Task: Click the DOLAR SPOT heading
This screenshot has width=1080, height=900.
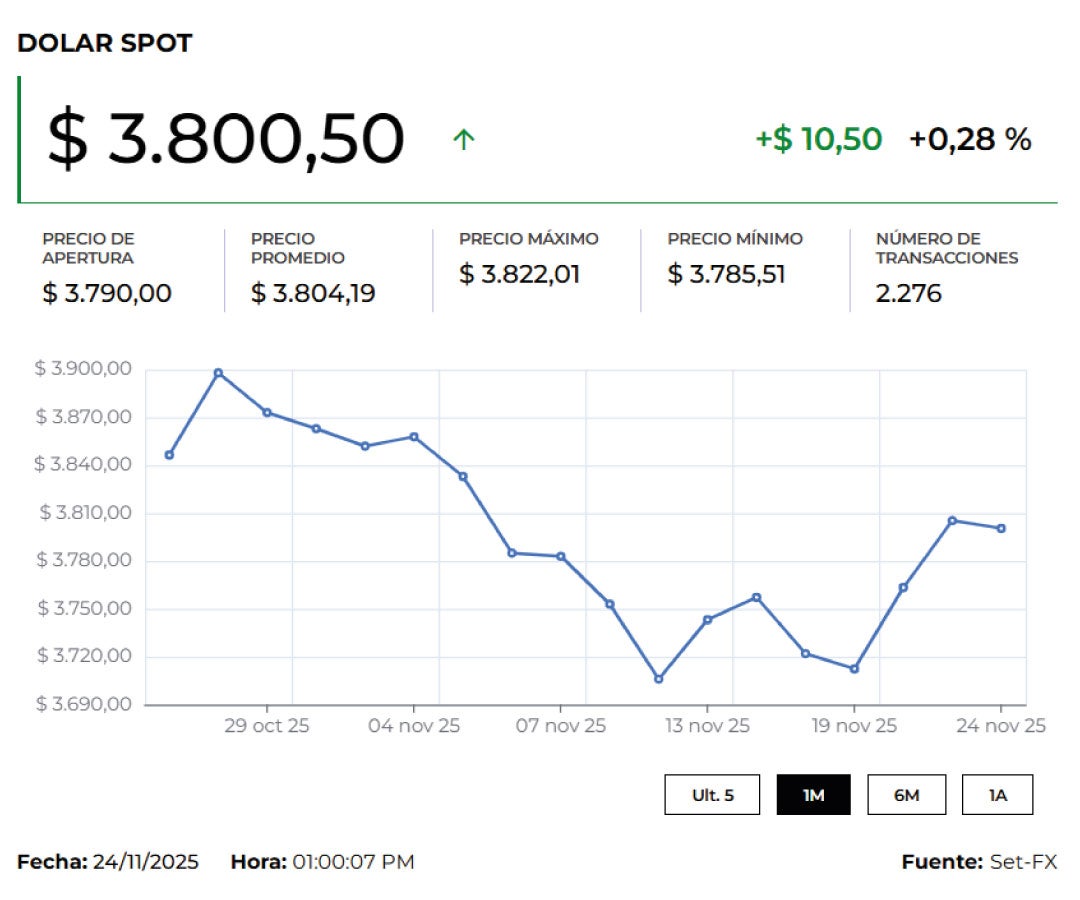Action: 105,44
